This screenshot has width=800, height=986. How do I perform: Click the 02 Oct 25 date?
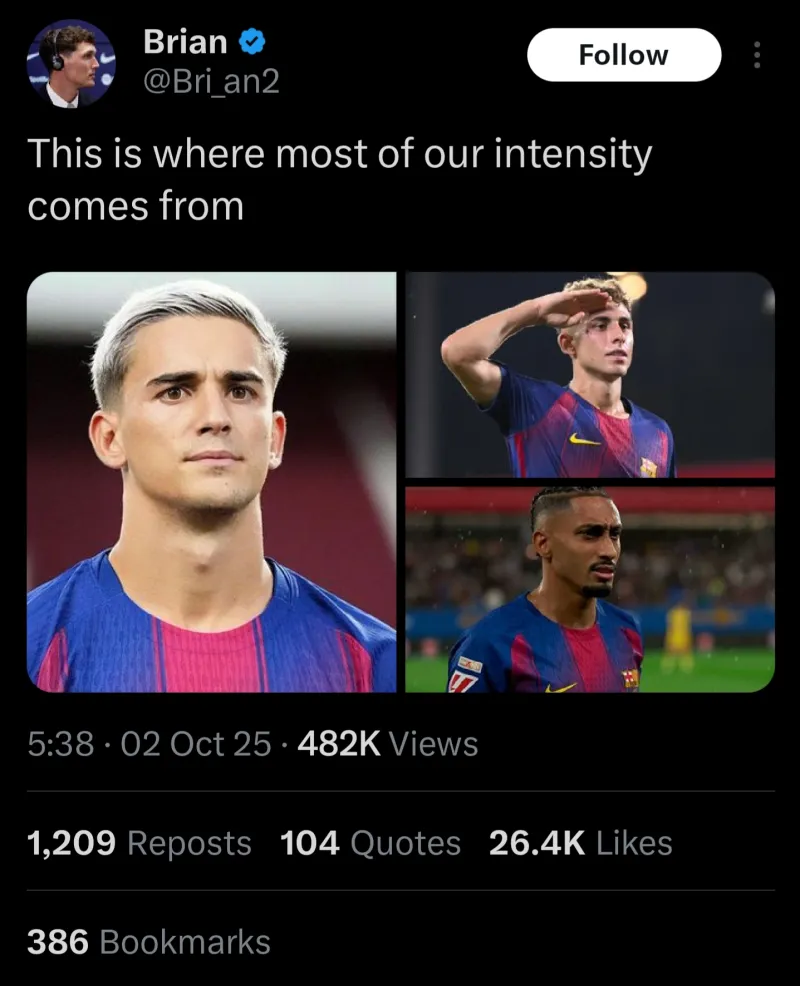196,744
